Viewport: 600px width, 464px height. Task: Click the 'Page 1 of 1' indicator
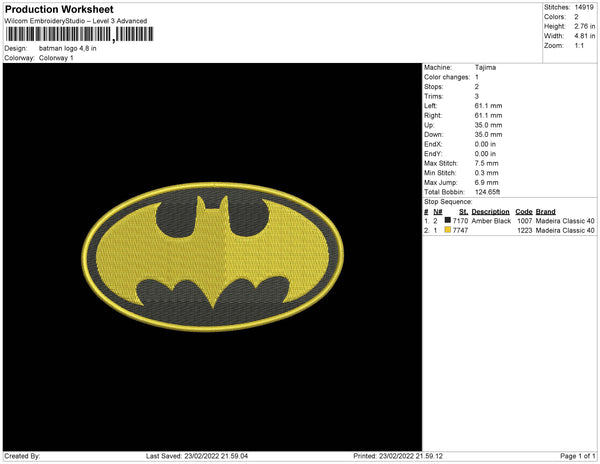[578, 456]
